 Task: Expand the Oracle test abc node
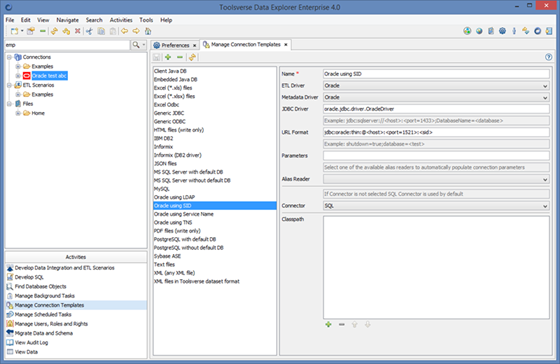(x=18, y=76)
